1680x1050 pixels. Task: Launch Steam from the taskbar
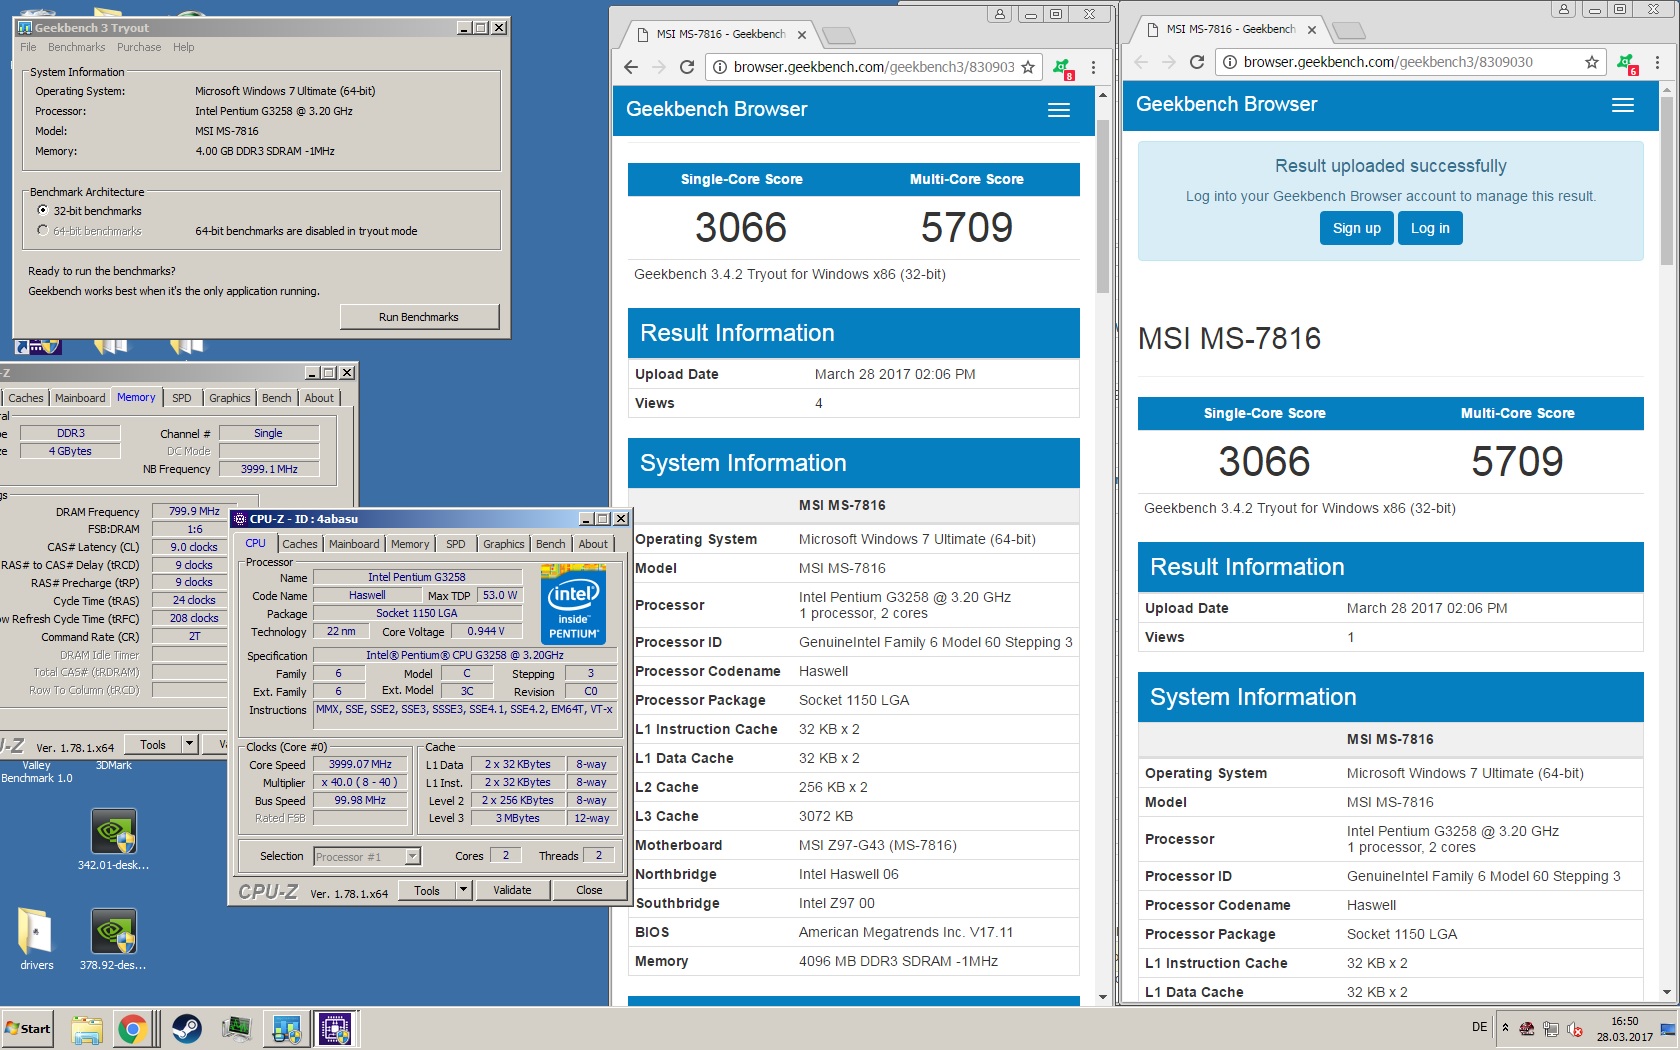(186, 1029)
